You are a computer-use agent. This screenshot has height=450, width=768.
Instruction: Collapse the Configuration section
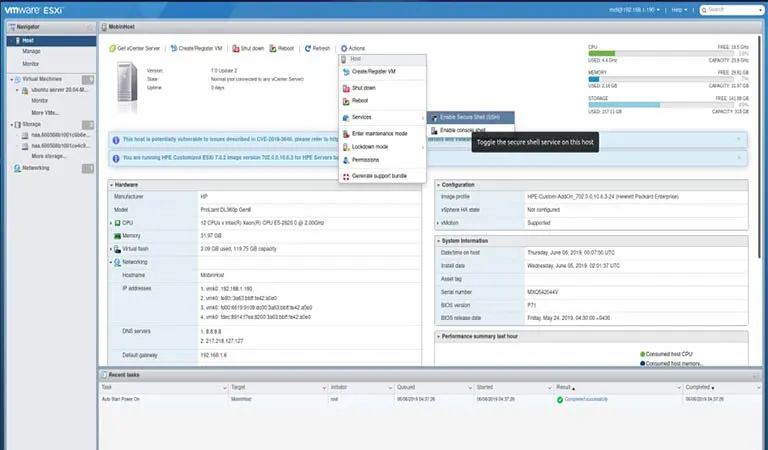pyautogui.click(x=438, y=185)
